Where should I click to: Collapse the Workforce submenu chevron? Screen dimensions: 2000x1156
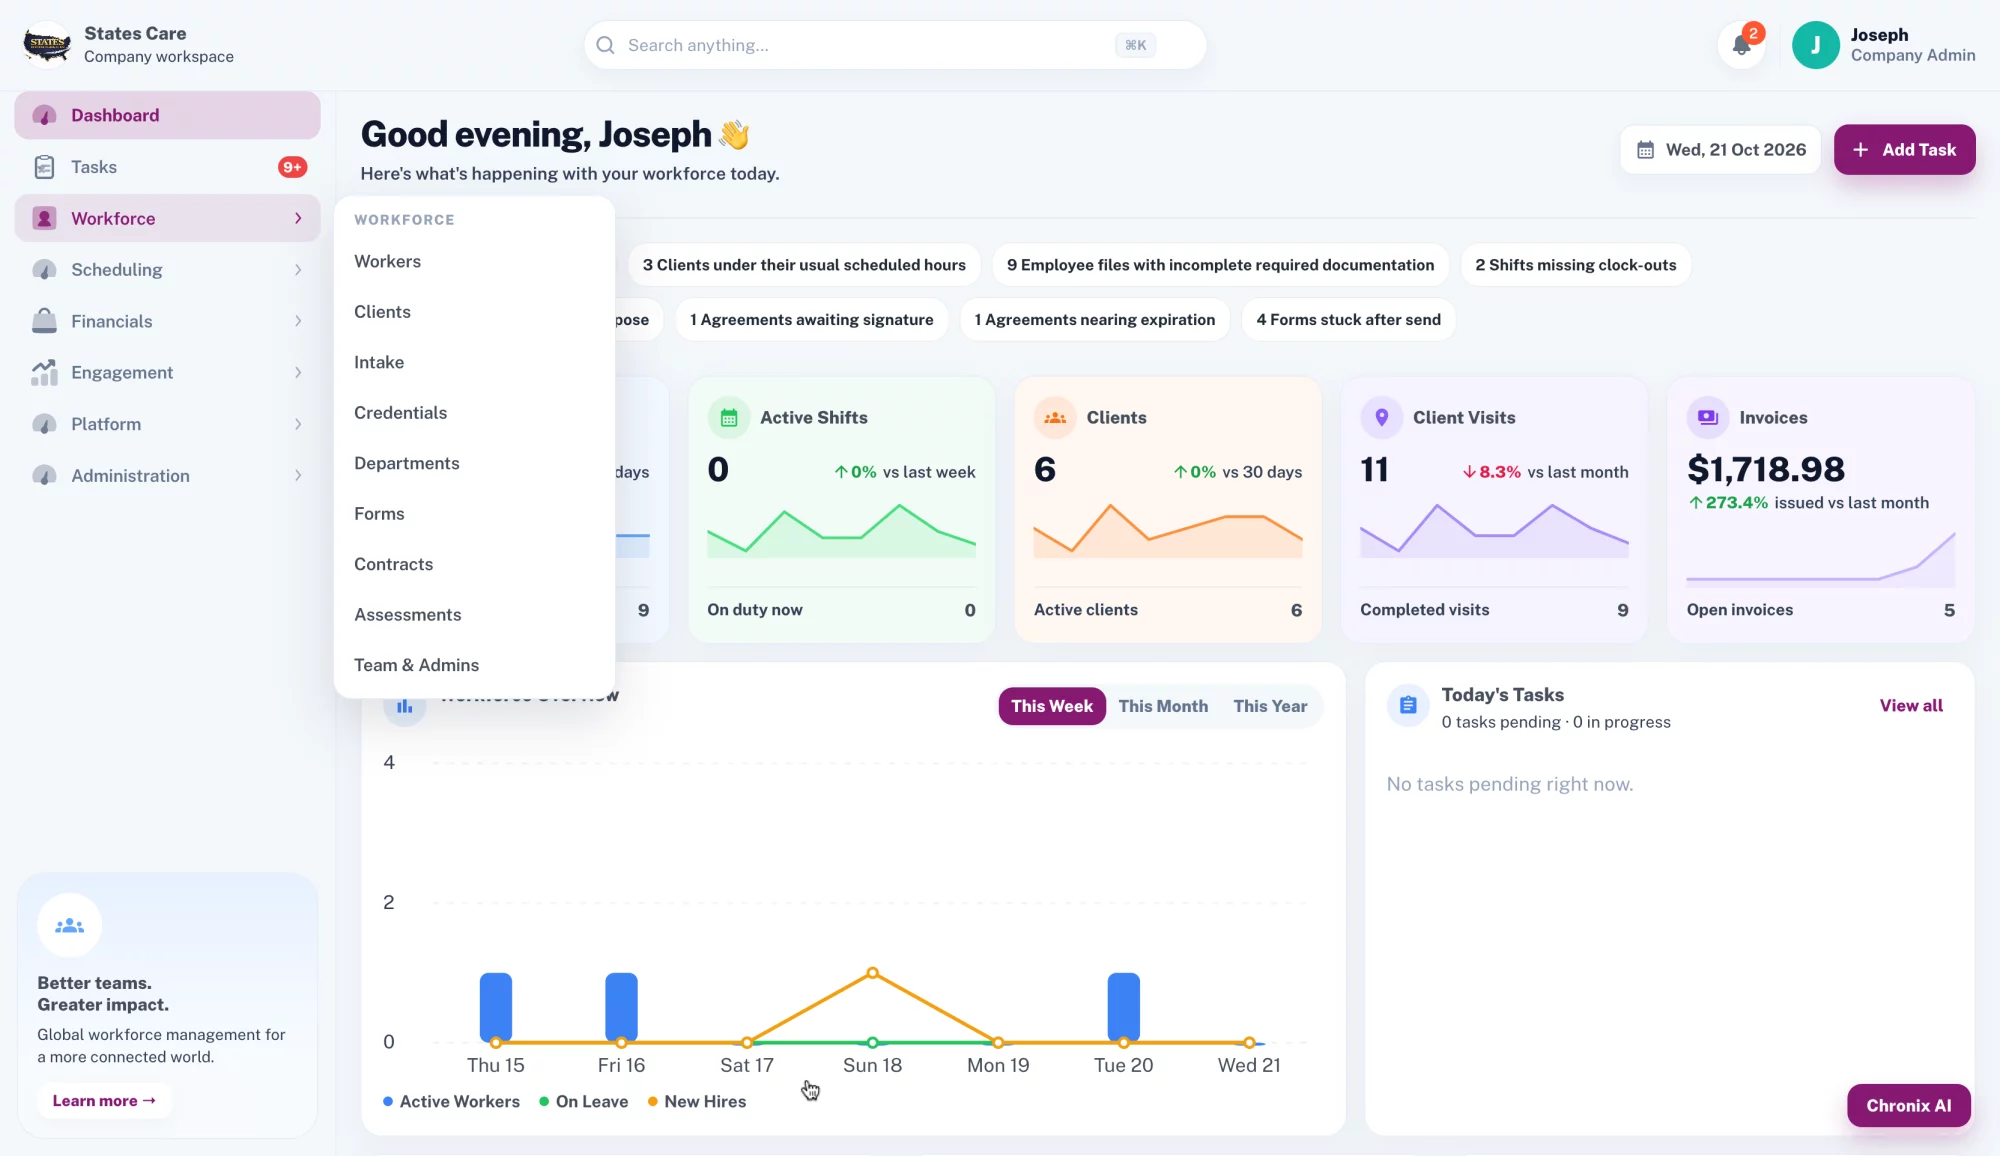tap(298, 218)
